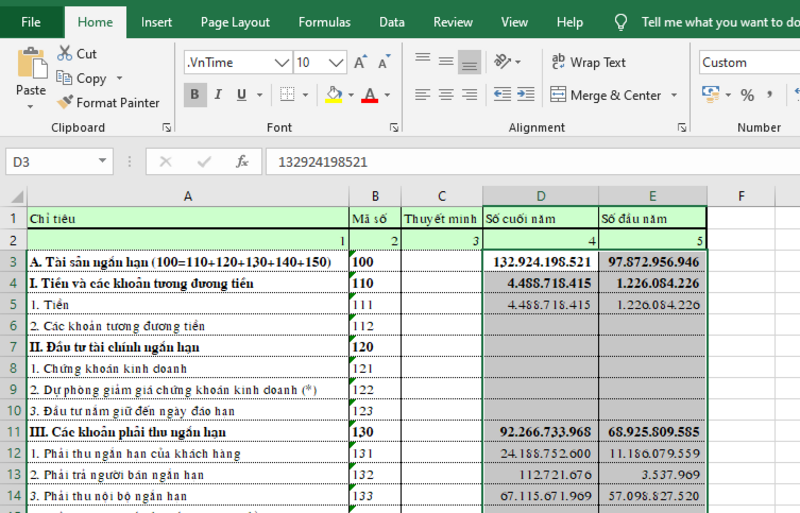
Task: Toggle Italic formatting
Action: [x=218, y=95]
